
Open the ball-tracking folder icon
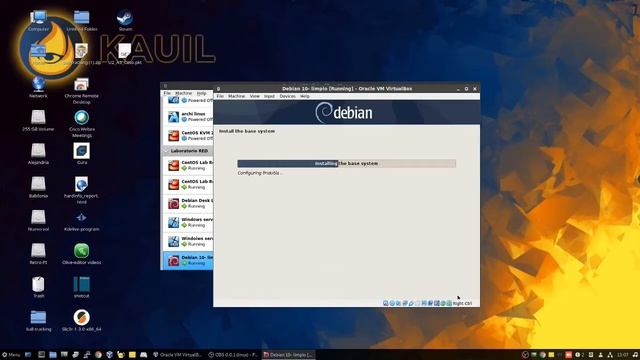(38, 321)
